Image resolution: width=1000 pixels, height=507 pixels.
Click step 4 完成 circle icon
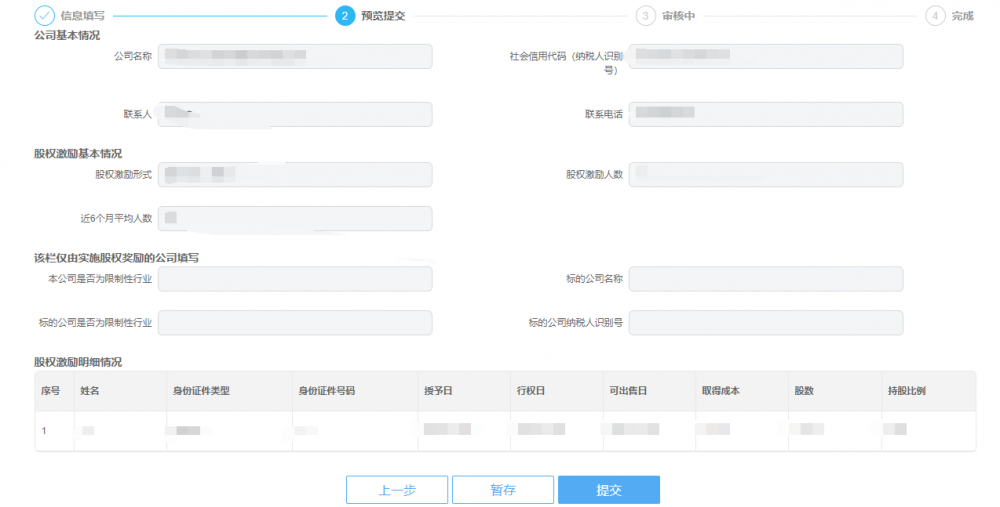coord(935,16)
